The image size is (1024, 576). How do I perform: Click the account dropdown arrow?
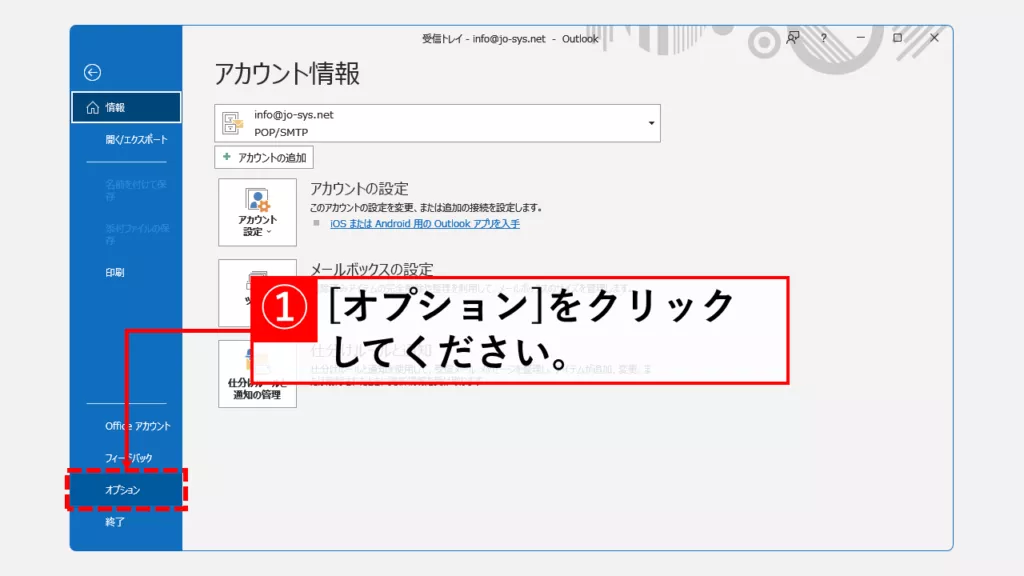coord(651,123)
